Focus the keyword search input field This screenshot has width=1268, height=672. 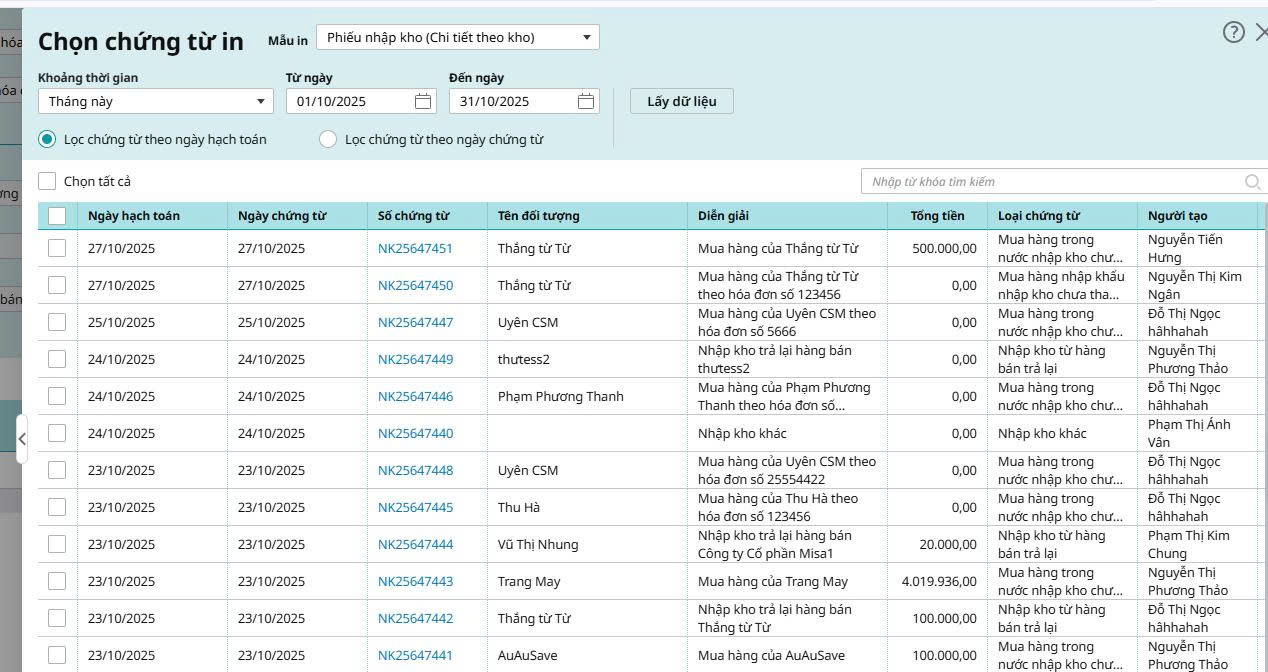tap(1050, 182)
